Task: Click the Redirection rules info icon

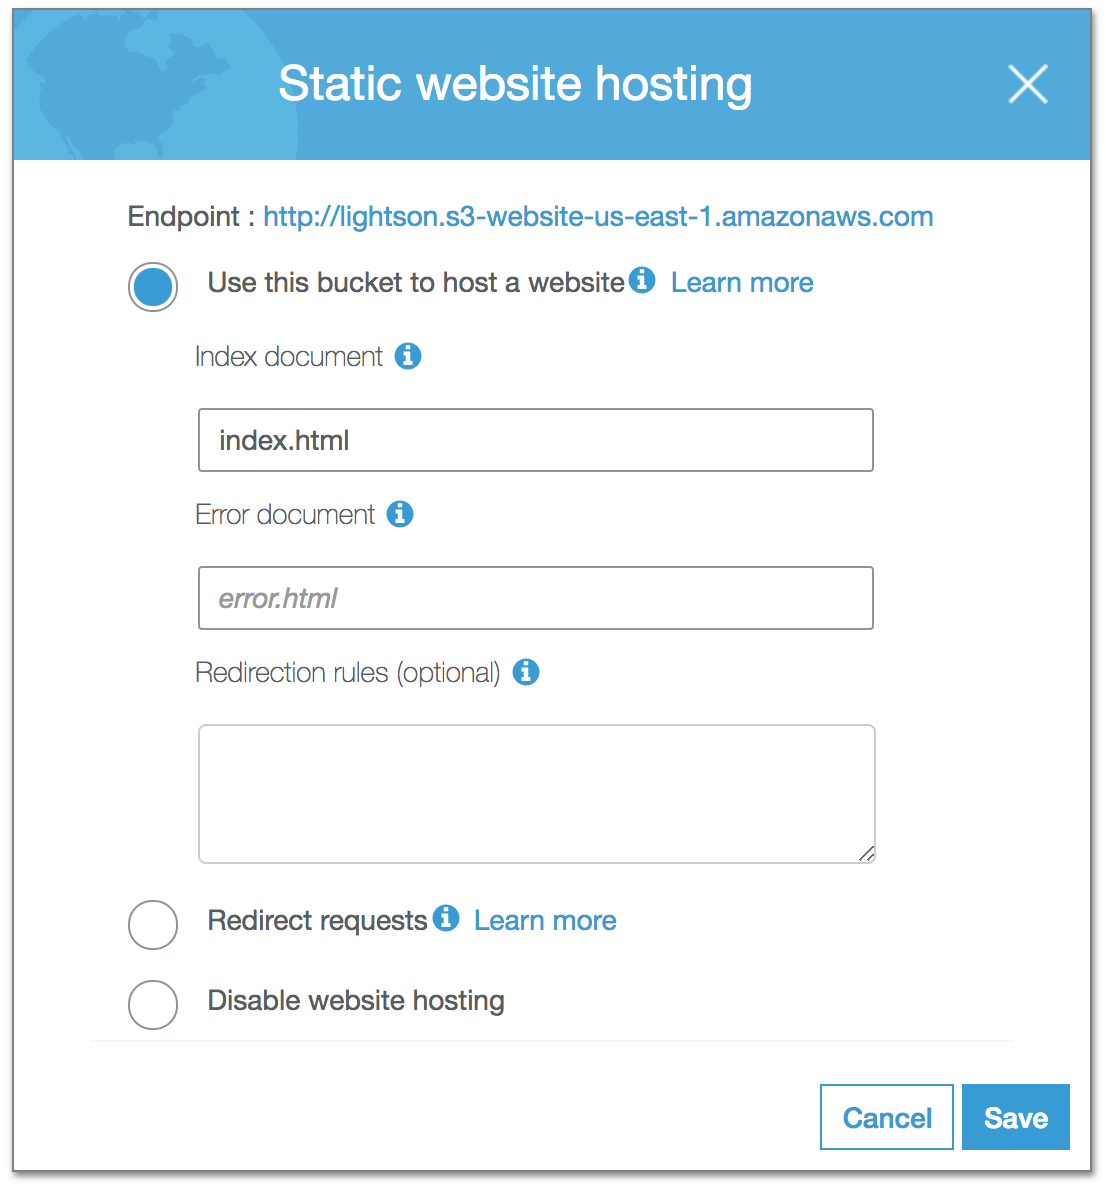Action: [525, 672]
